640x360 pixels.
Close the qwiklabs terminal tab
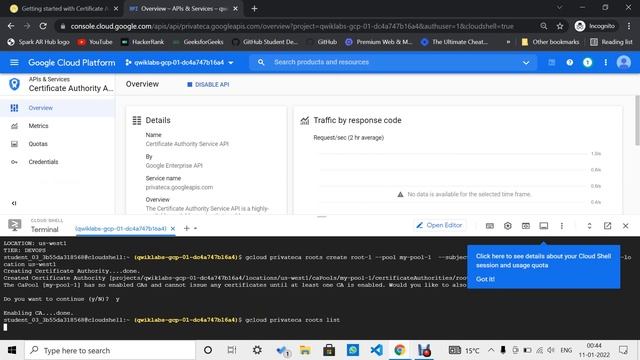(x=173, y=229)
